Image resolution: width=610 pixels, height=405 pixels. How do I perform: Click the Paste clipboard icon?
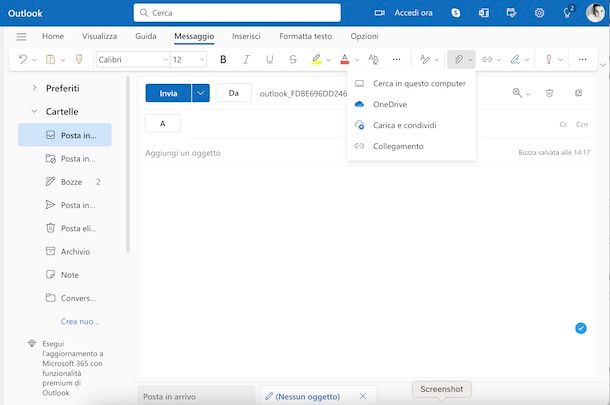pyautogui.click(x=51, y=59)
